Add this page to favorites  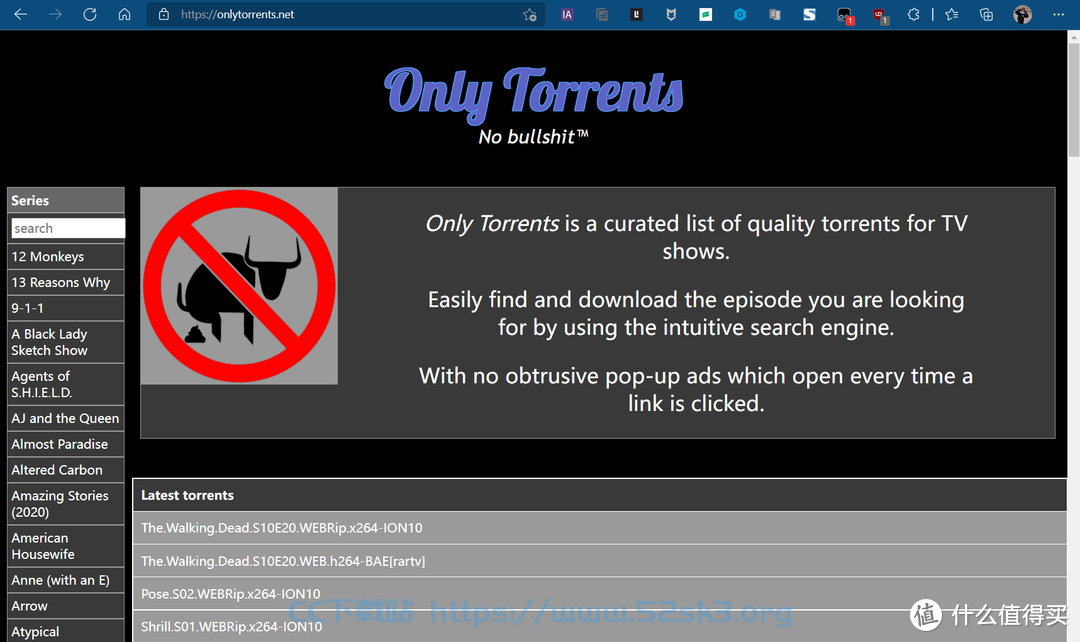coord(530,14)
